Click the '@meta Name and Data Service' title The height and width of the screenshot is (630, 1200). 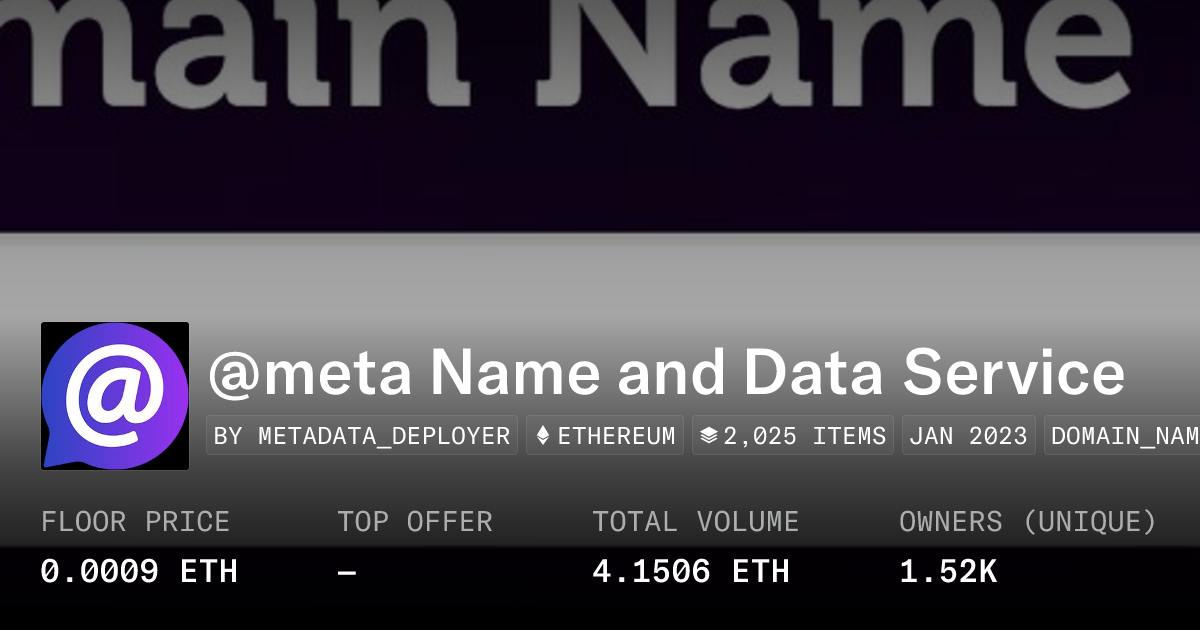666,373
